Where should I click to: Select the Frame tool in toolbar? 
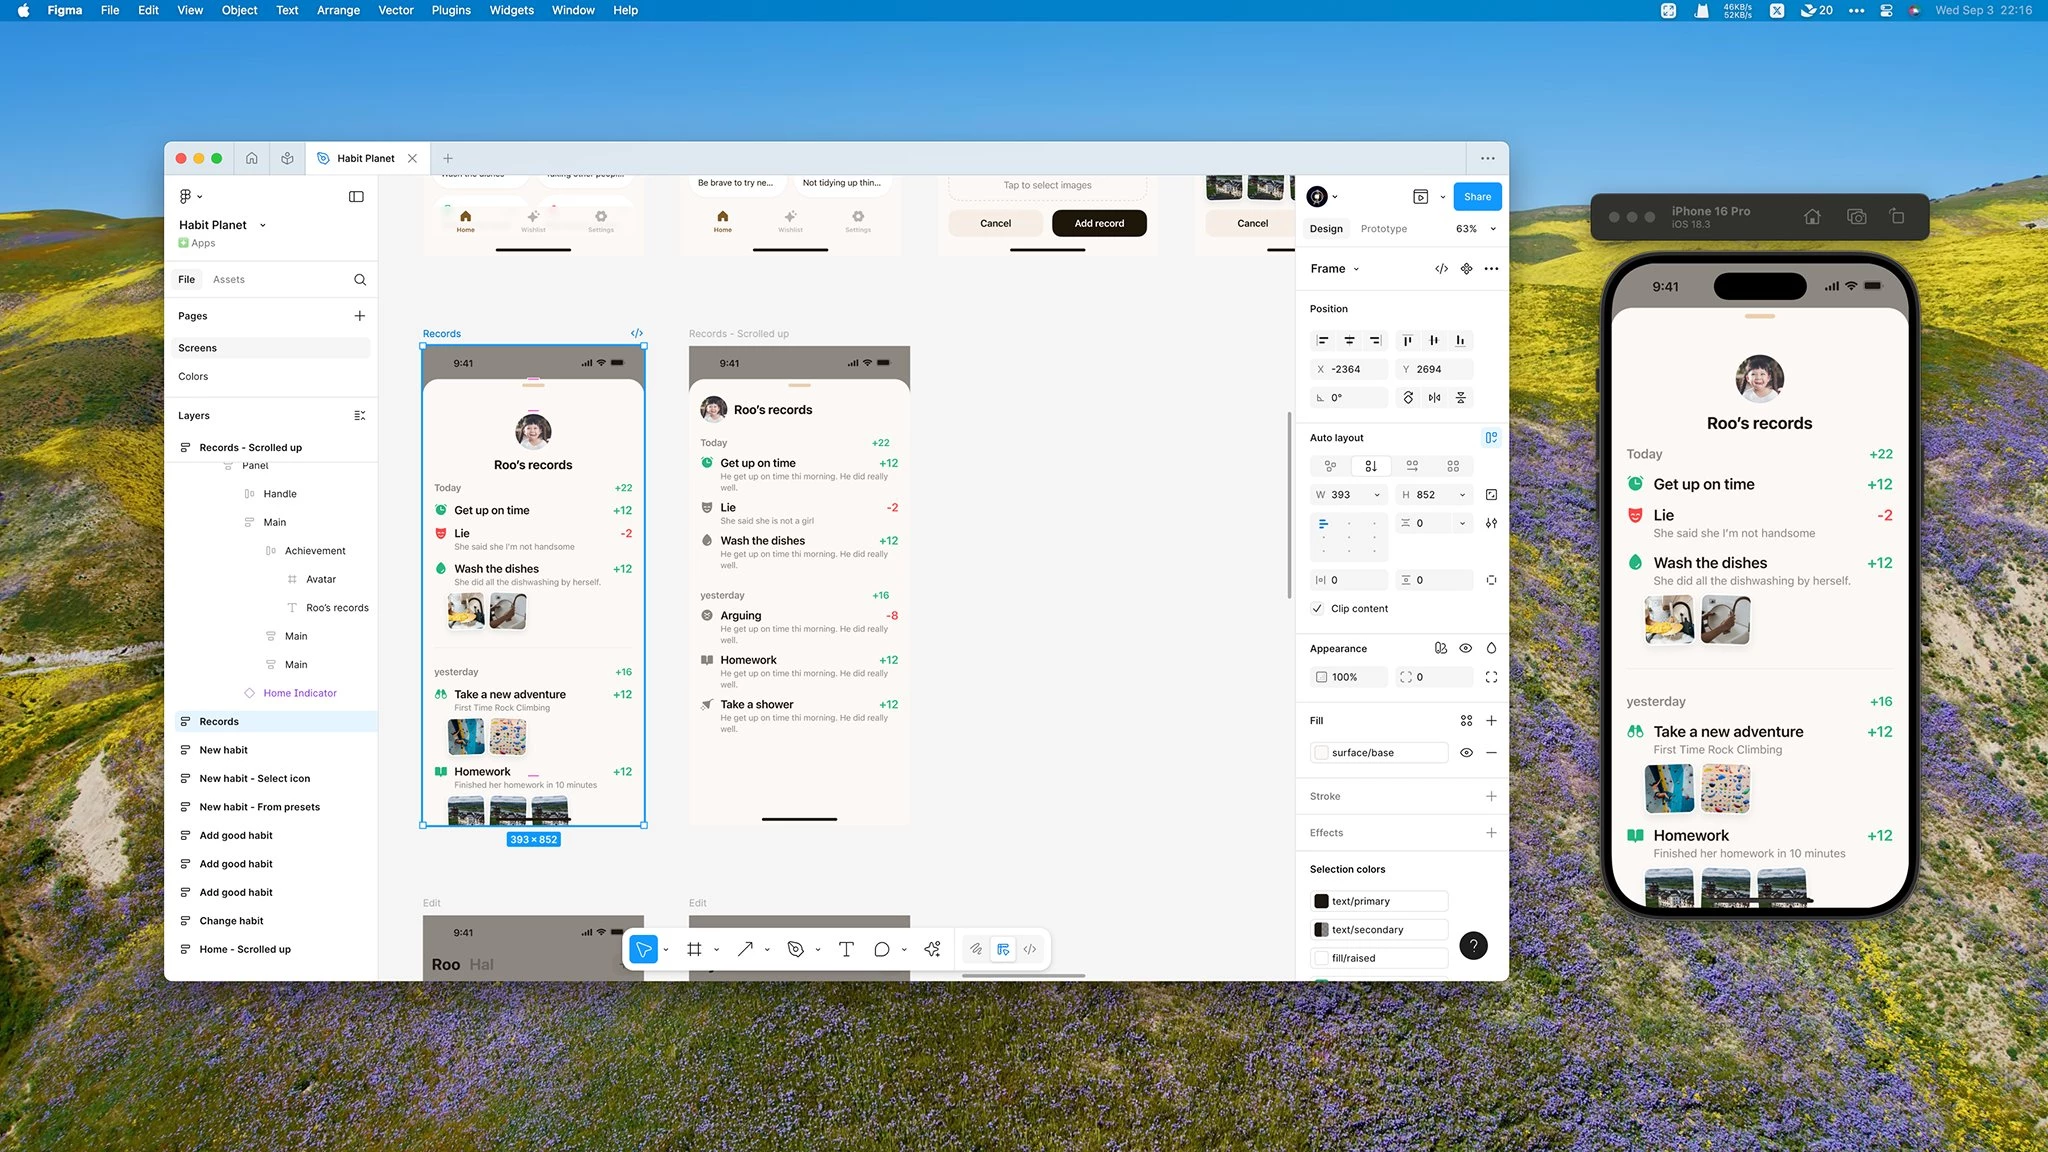click(x=694, y=949)
